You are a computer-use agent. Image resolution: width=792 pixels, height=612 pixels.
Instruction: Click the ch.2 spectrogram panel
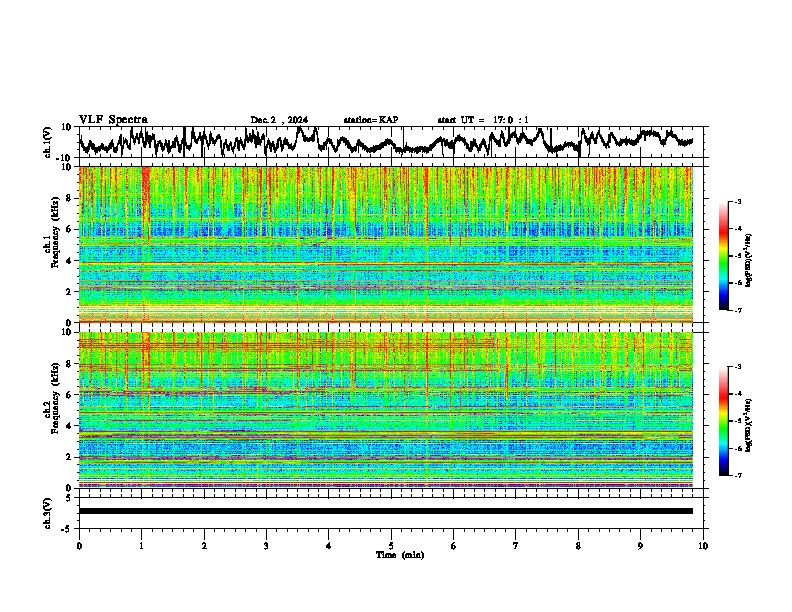point(386,410)
